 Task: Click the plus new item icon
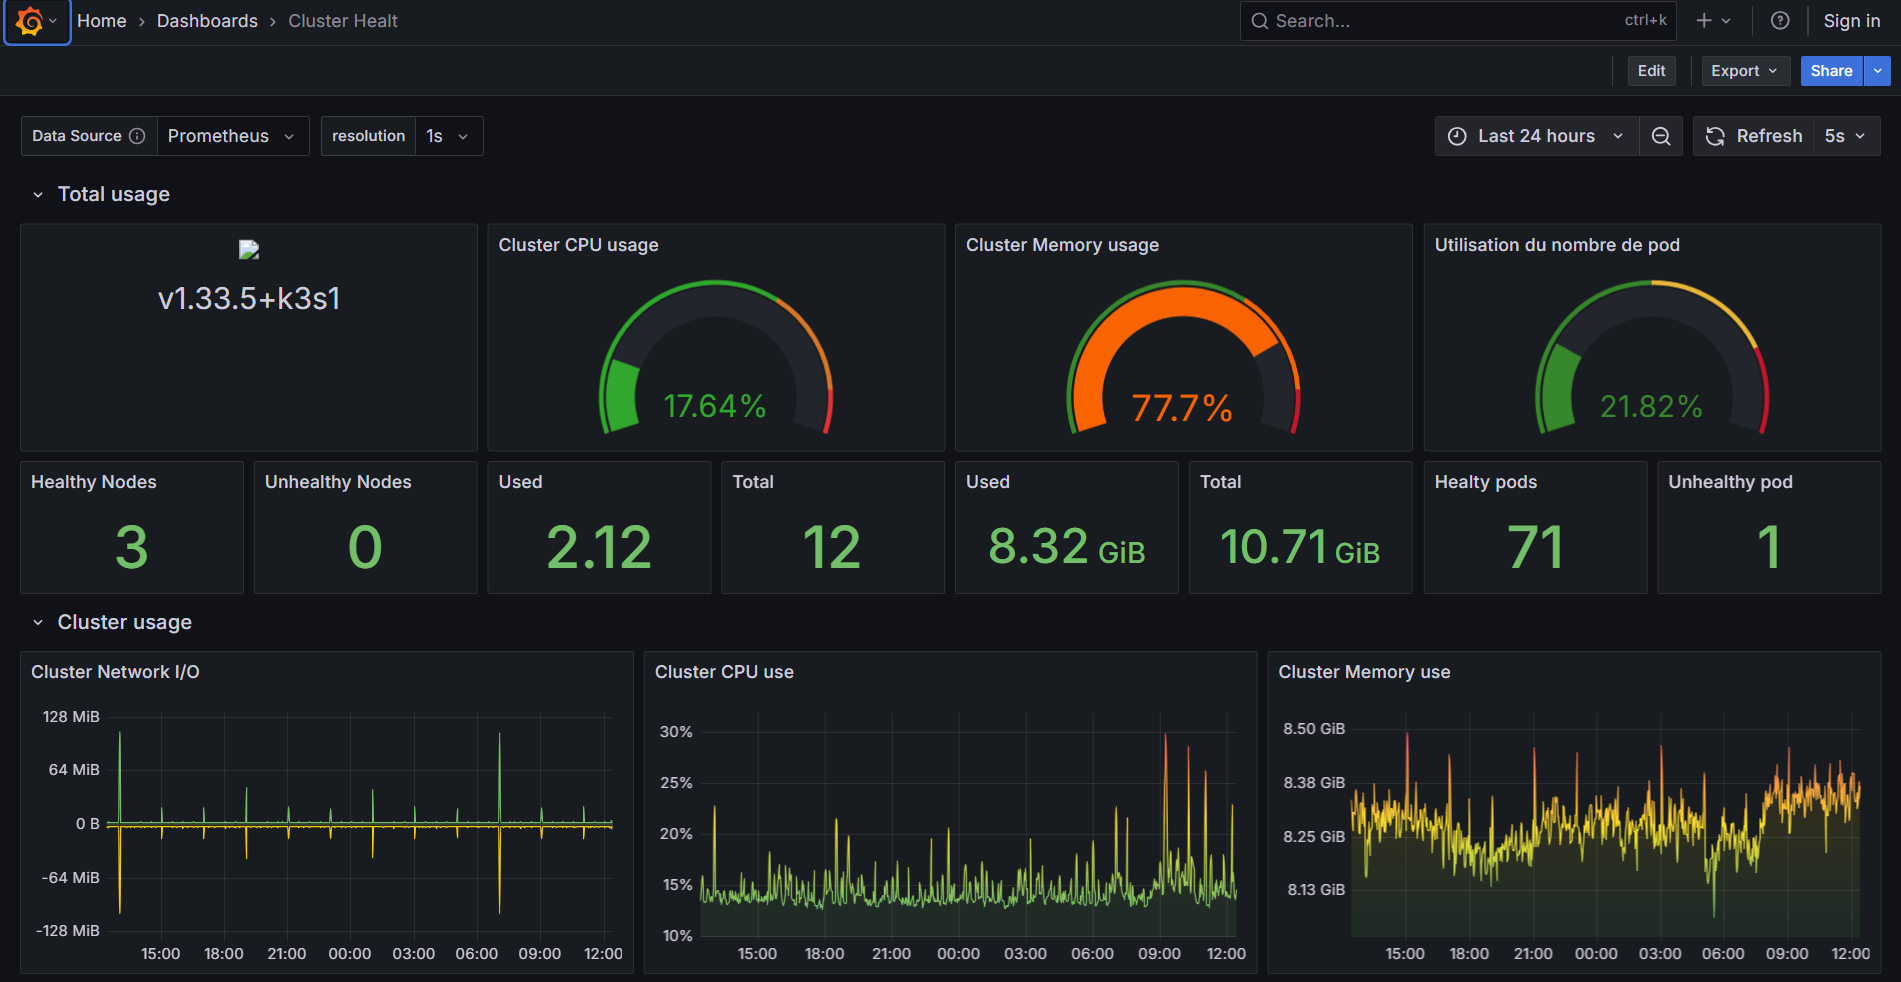click(x=1704, y=21)
